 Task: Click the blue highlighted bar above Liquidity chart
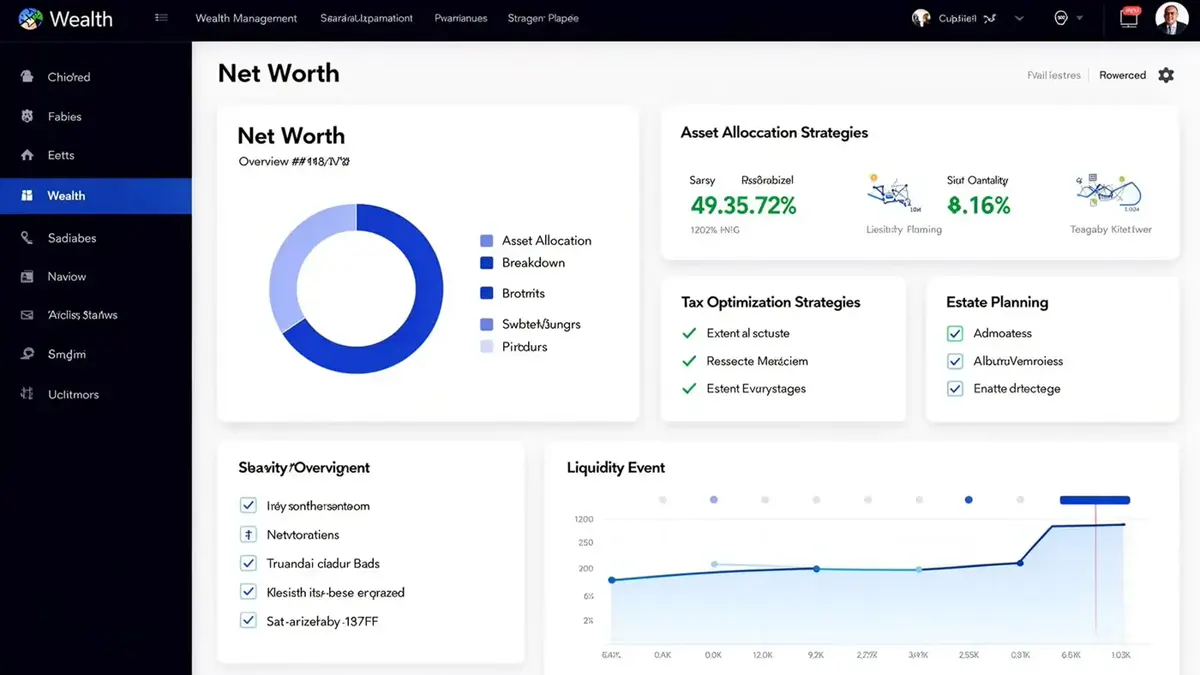pos(1095,500)
